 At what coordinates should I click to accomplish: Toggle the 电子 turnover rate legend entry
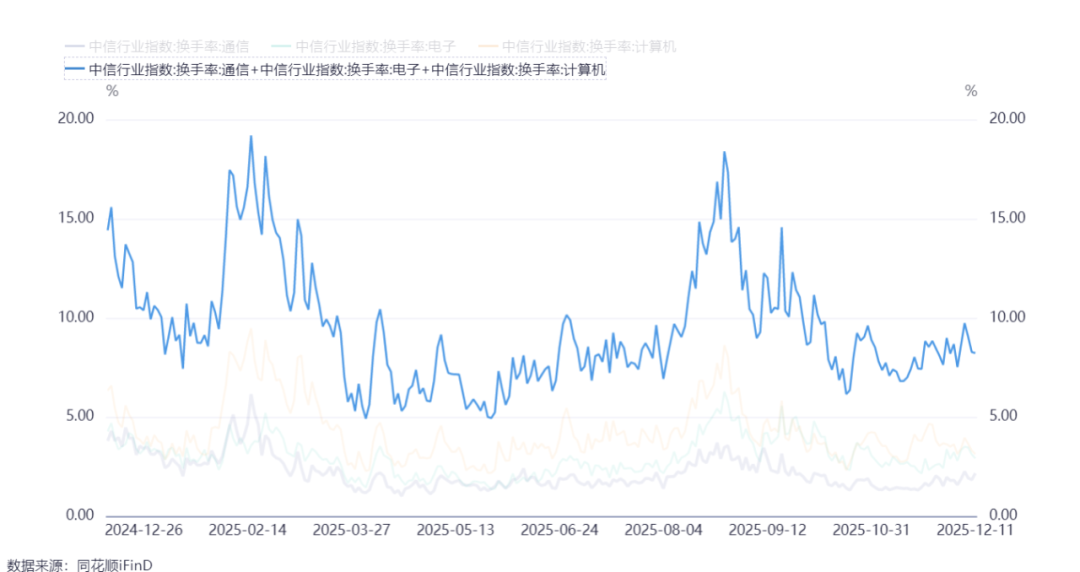(x=364, y=47)
